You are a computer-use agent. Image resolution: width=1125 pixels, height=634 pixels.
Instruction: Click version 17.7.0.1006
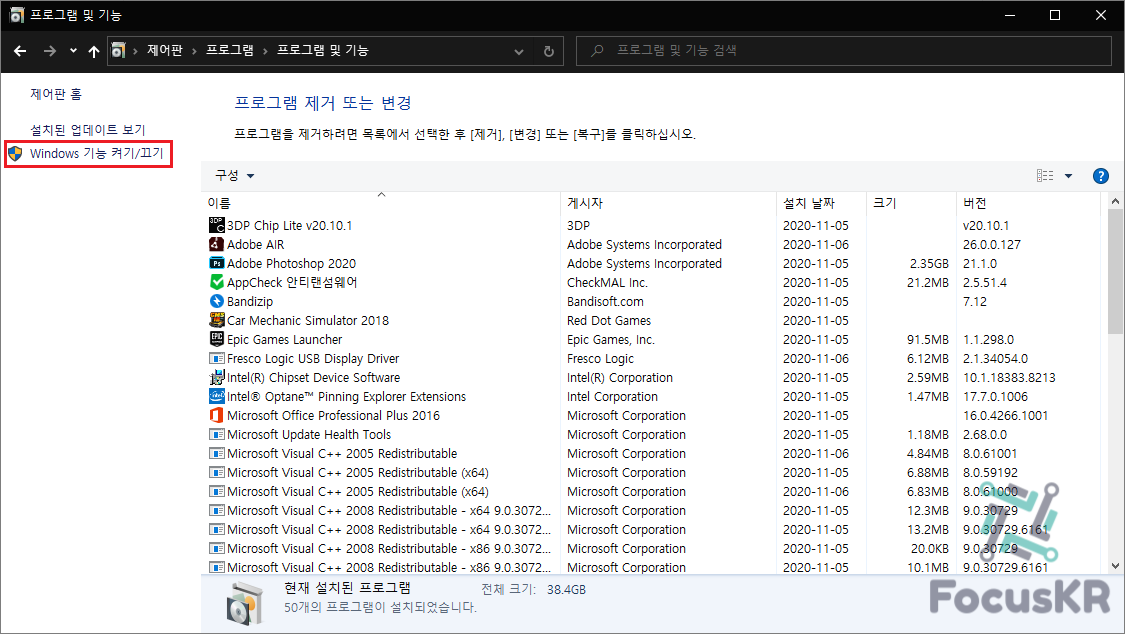995,397
